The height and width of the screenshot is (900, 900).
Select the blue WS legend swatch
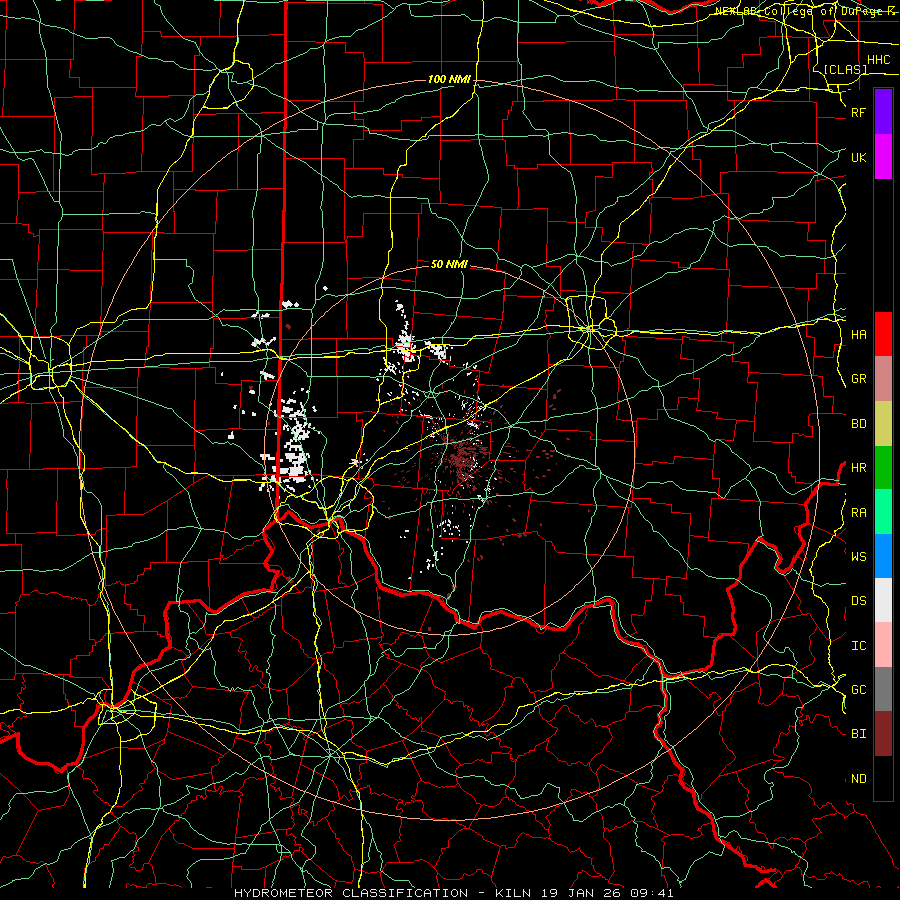[x=883, y=556]
